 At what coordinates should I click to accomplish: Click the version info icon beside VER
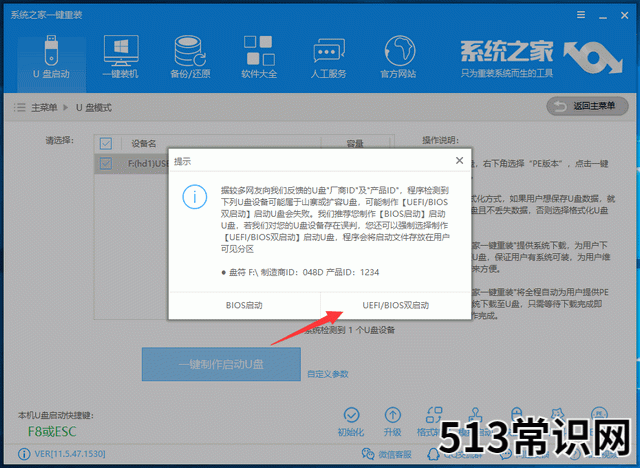24,454
